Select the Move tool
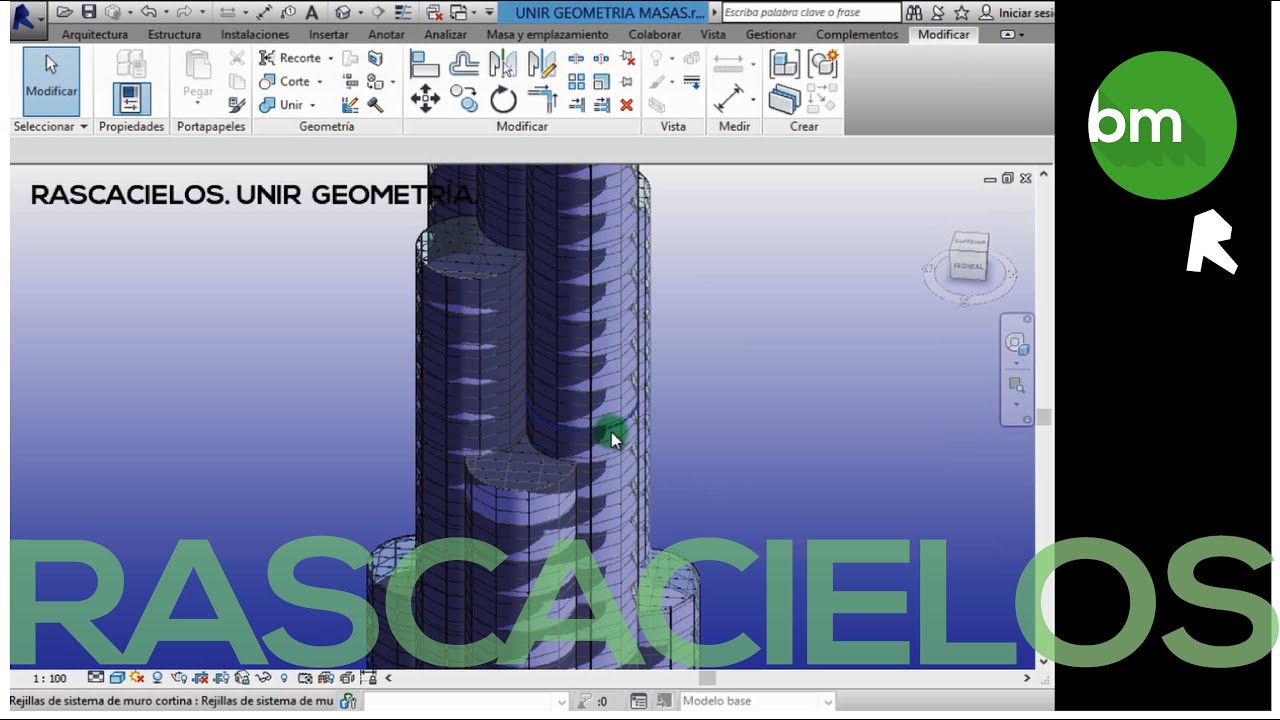 pos(424,99)
